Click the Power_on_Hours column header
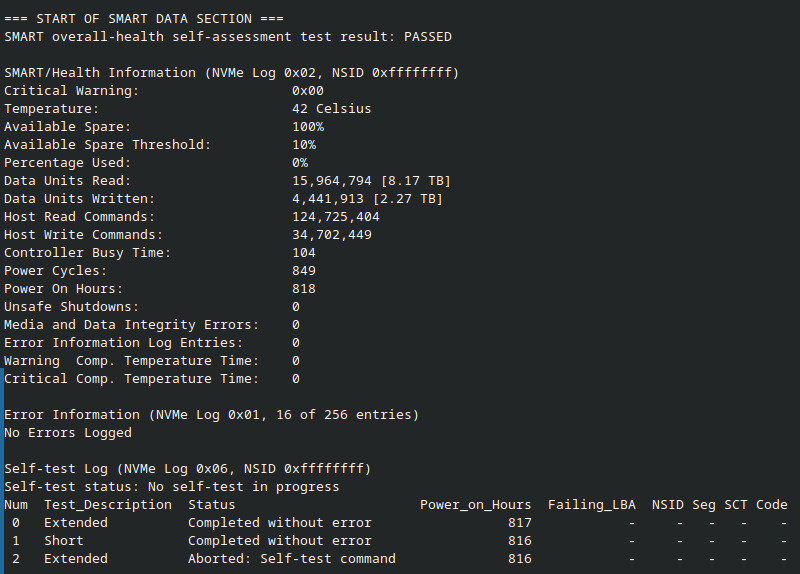The height and width of the screenshot is (574, 800). click(475, 505)
